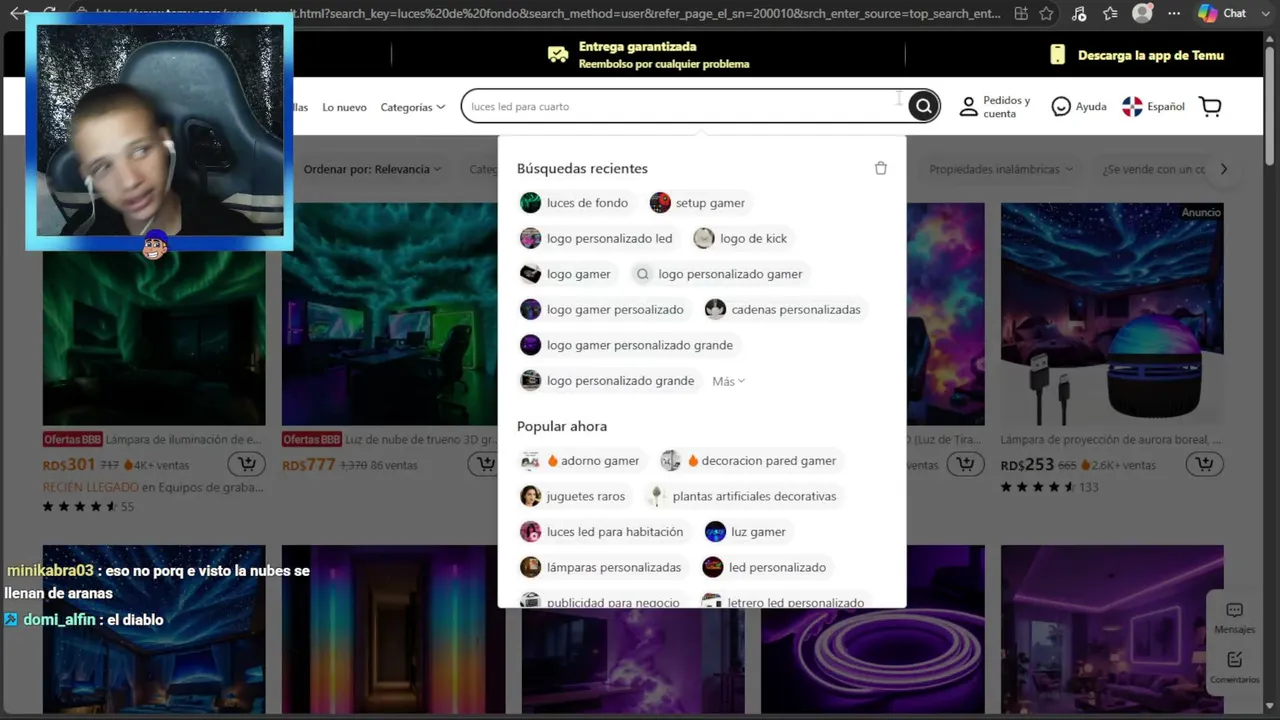This screenshot has height=720, width=1280.
Task: Open the purple LED strip coil product image
Action: [872, 630]
